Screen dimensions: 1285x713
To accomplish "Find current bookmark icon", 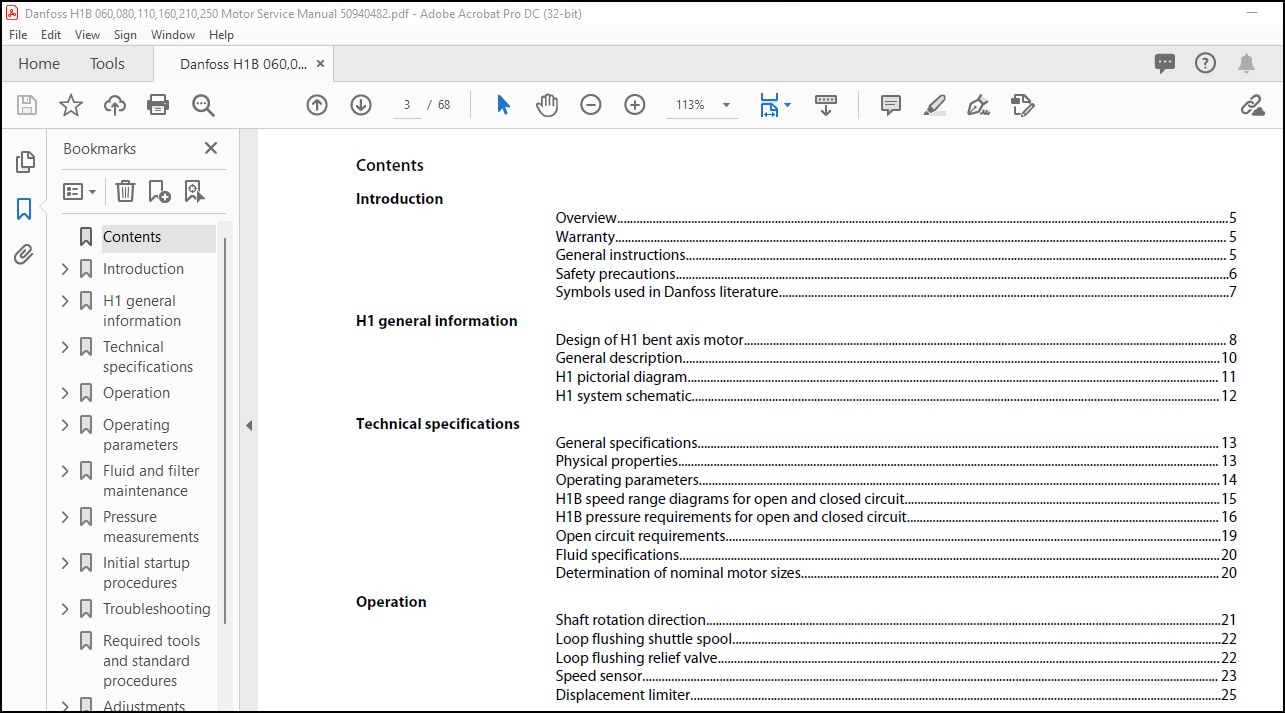I will (194, 191).
